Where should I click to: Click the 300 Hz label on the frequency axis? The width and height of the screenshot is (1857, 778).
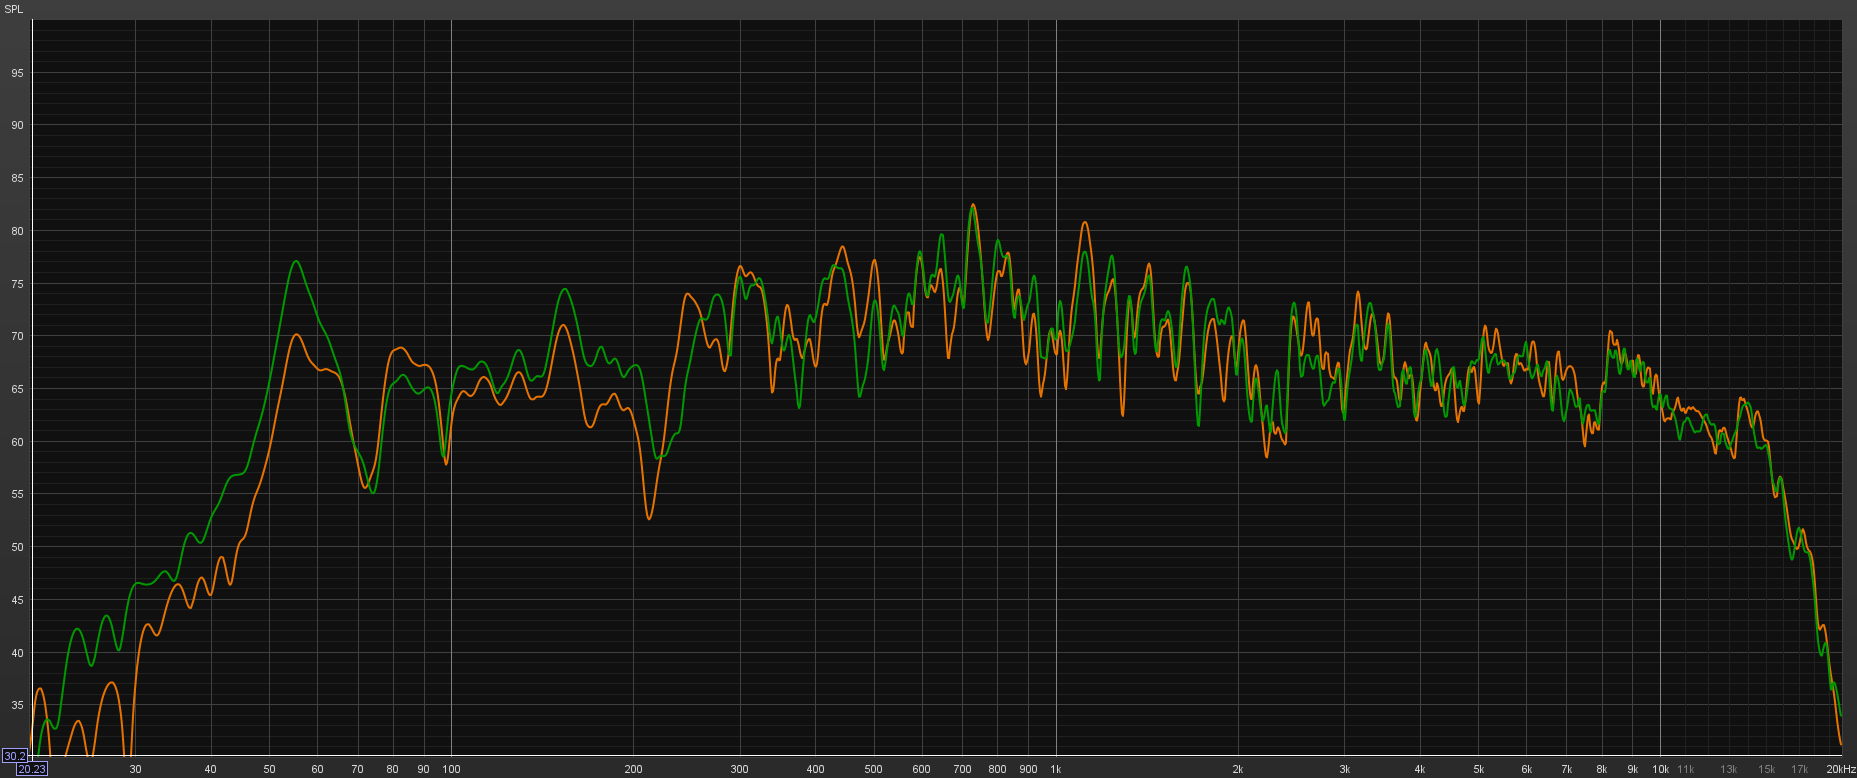click(x=739, y=769)
